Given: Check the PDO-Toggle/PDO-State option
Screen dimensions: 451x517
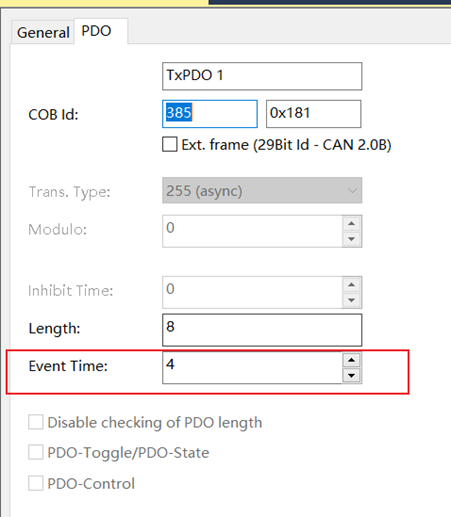Looking at the screenshot, I should click(36, 452).
